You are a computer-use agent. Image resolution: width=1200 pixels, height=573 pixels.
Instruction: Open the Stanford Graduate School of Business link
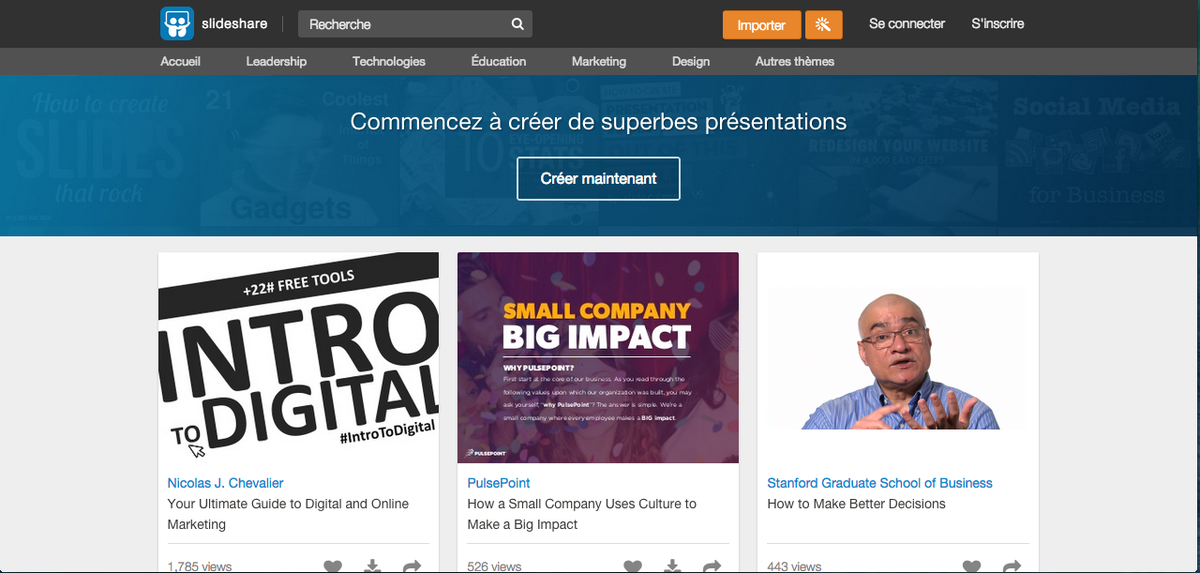click(x=880, y=483)
